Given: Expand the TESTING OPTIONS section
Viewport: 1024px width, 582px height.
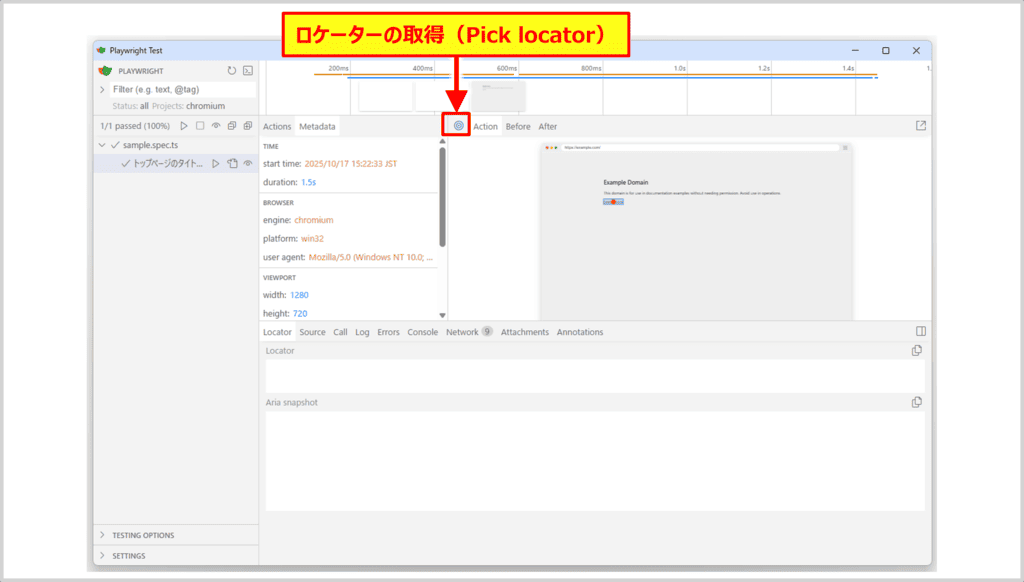Looking at the screenshot, I should 102,535.
